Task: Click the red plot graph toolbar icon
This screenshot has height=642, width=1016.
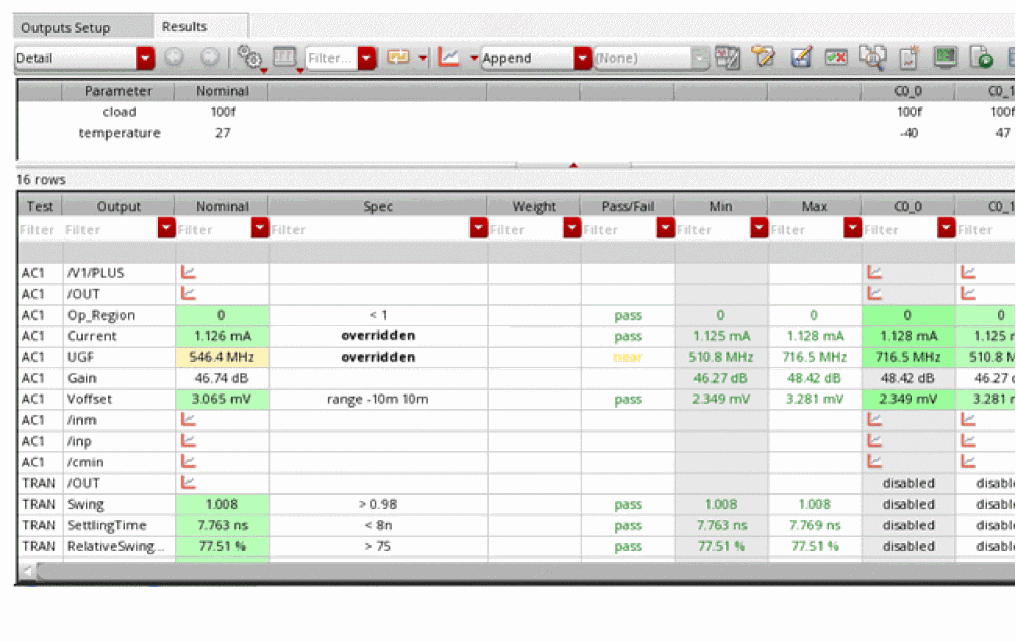Action: [449, 58]
